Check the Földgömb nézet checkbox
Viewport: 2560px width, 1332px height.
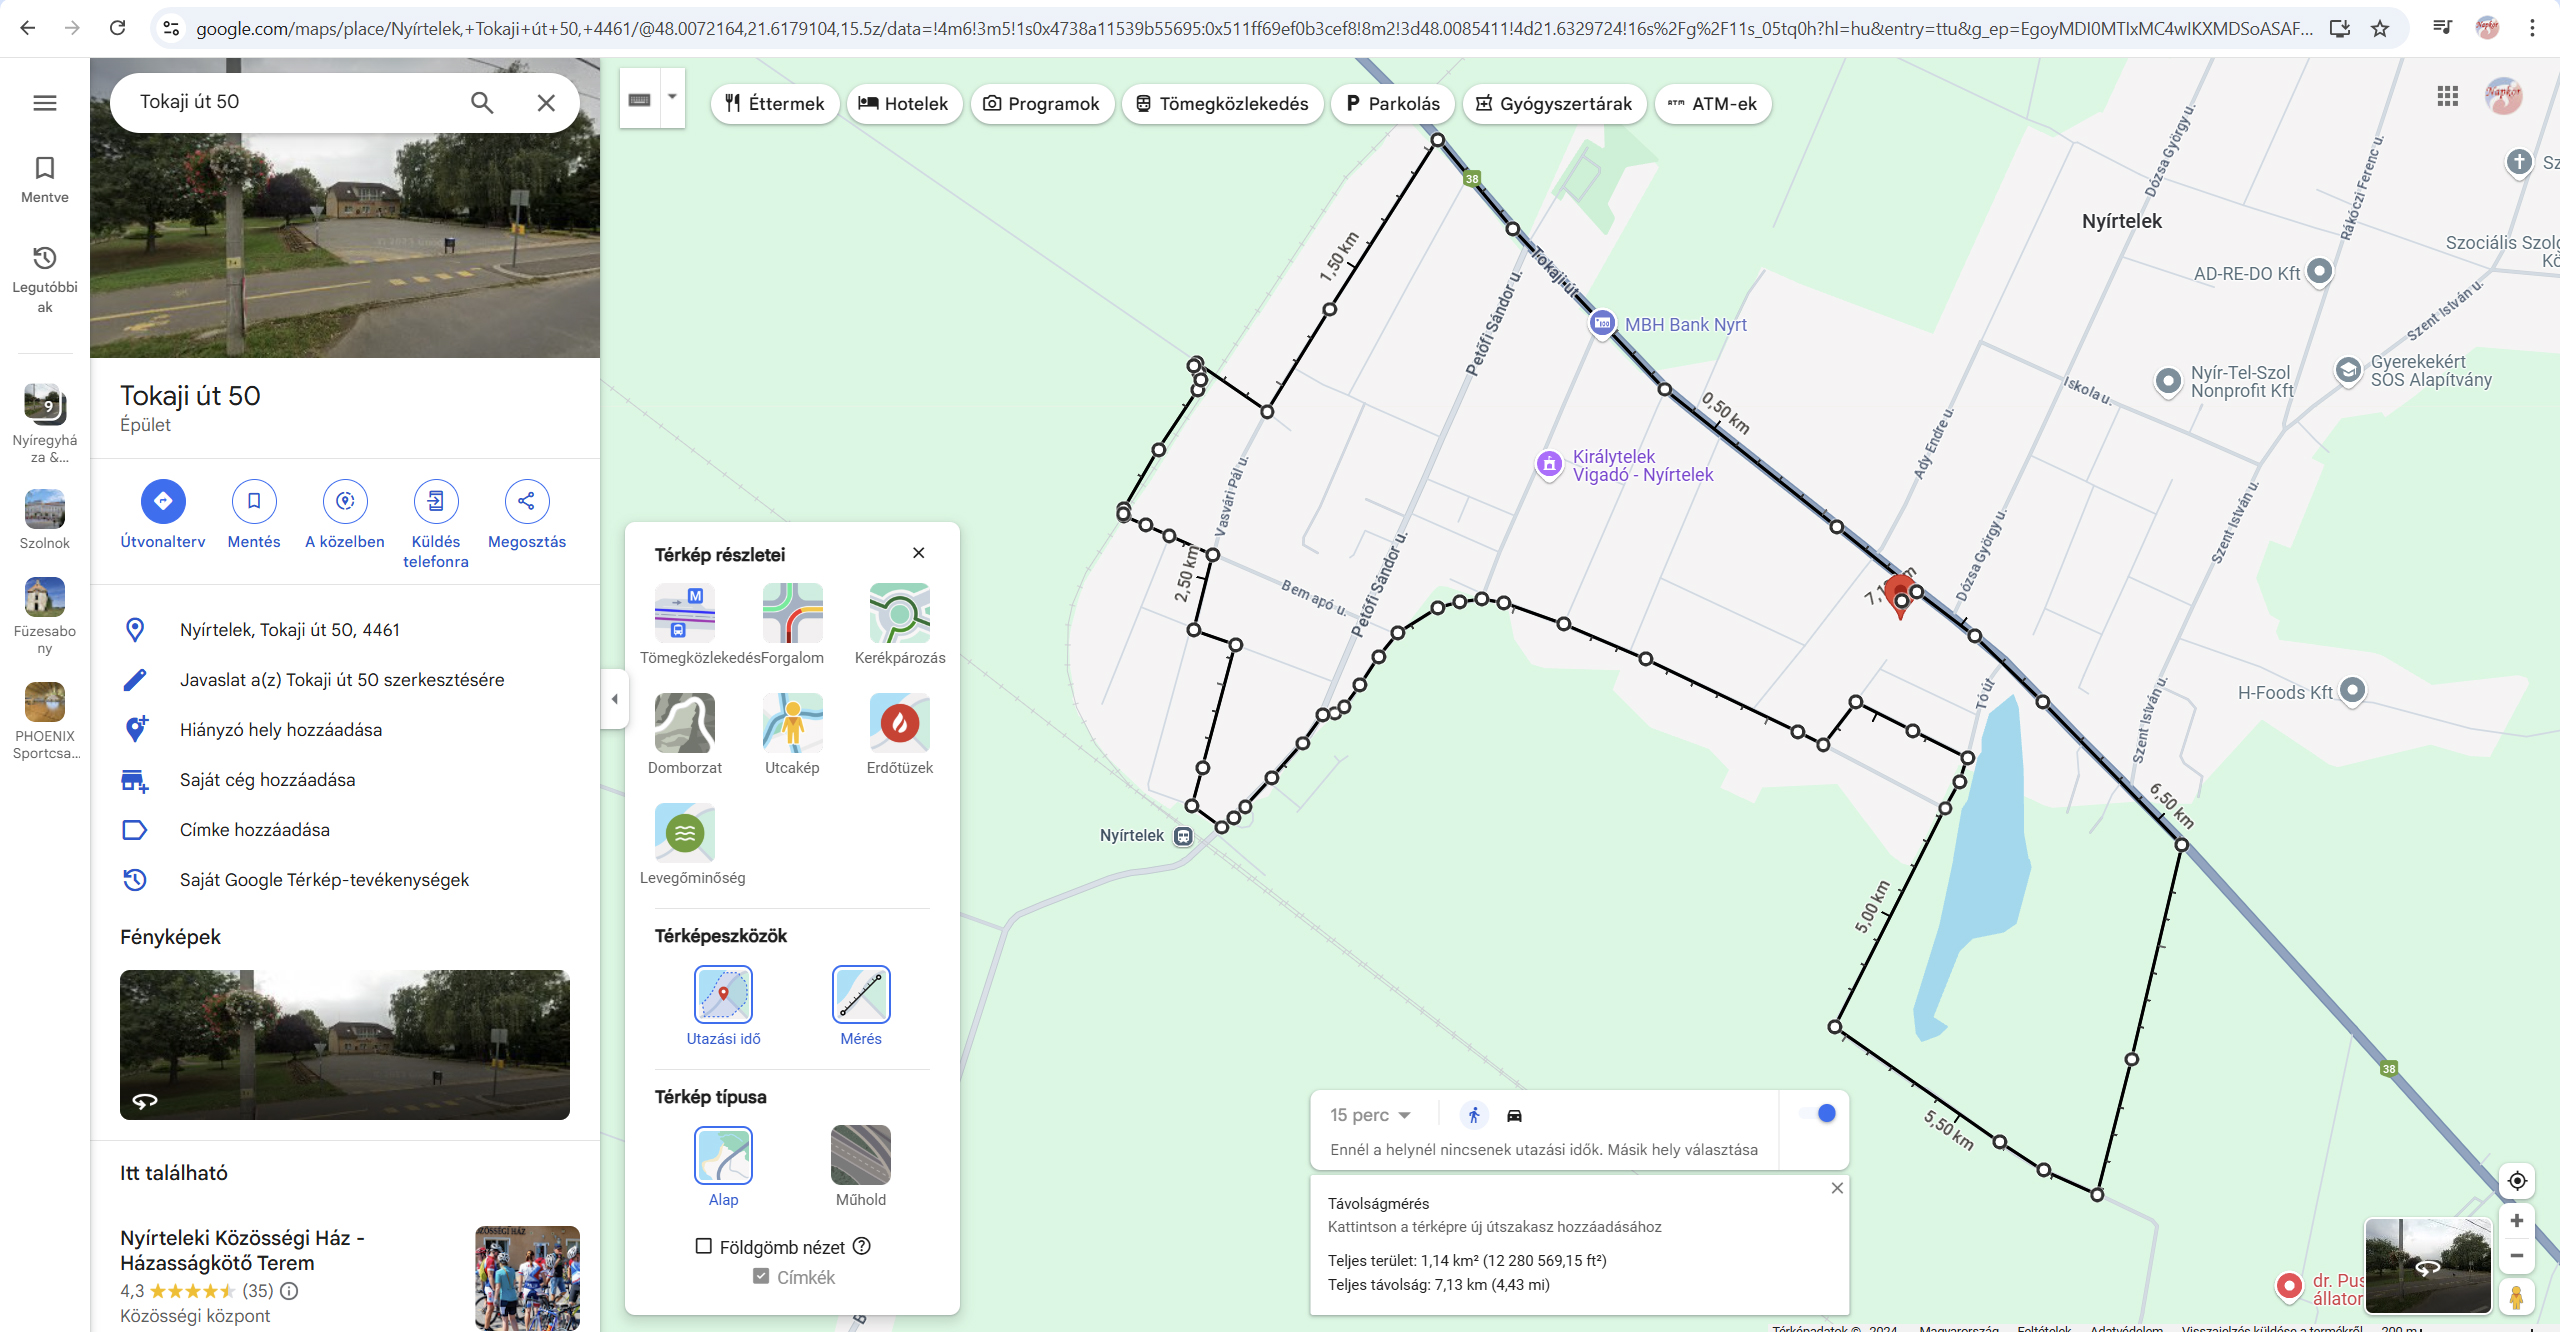(704, 1246)
